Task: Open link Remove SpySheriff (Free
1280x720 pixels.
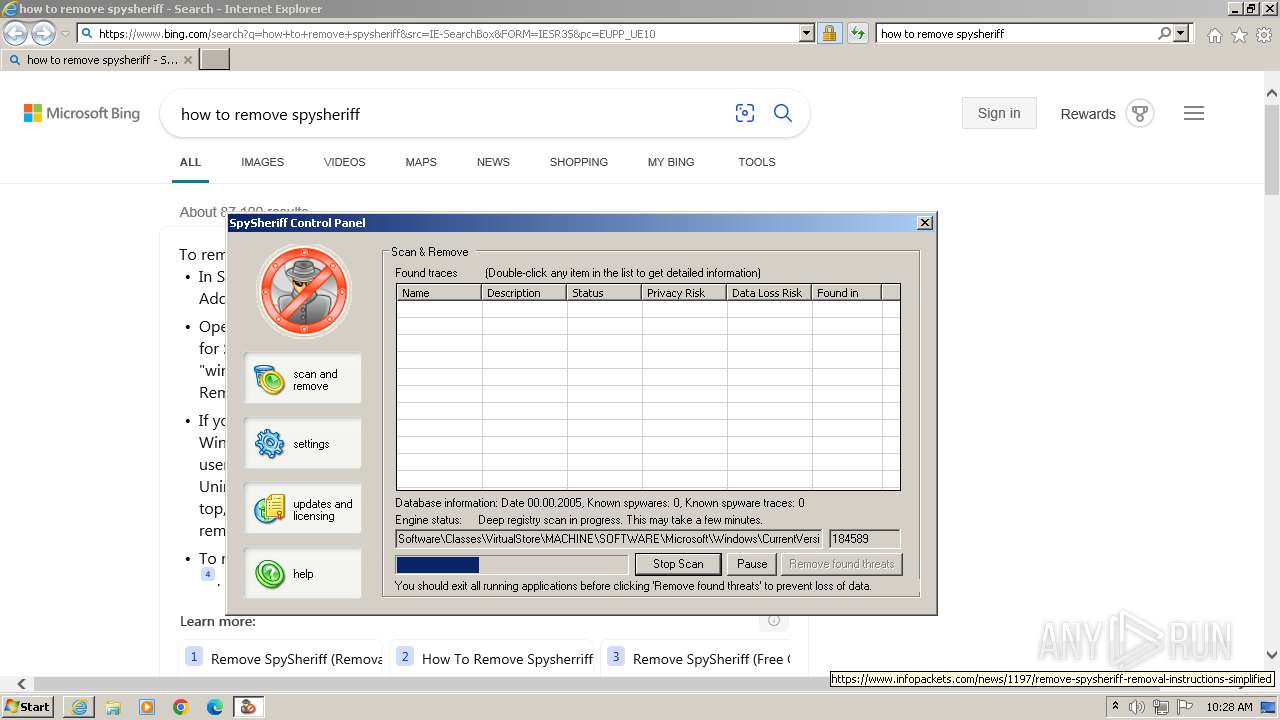Action: pos(711,659)
